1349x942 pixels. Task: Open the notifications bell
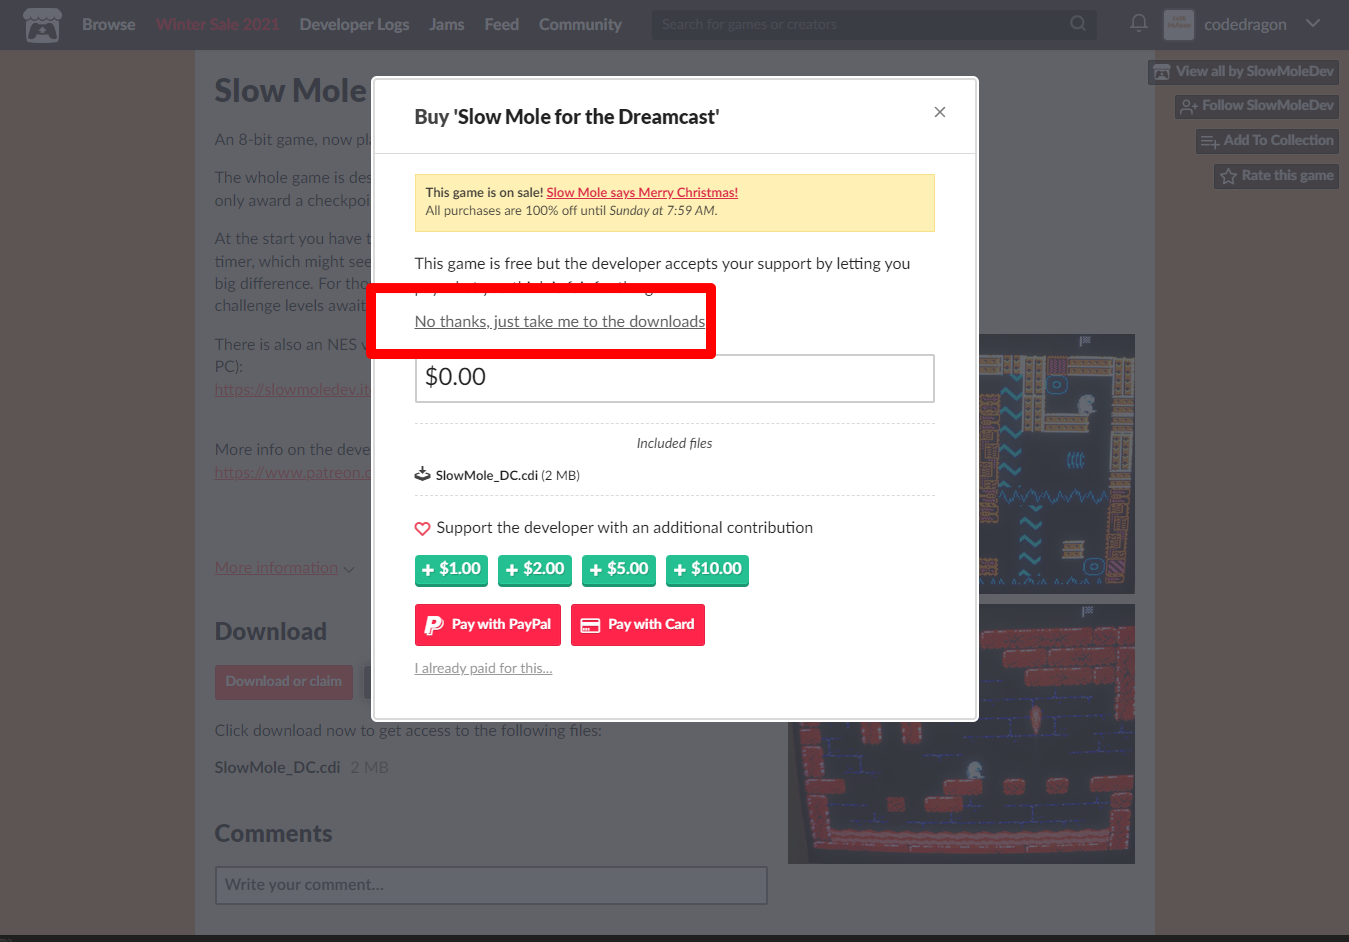1138,23
